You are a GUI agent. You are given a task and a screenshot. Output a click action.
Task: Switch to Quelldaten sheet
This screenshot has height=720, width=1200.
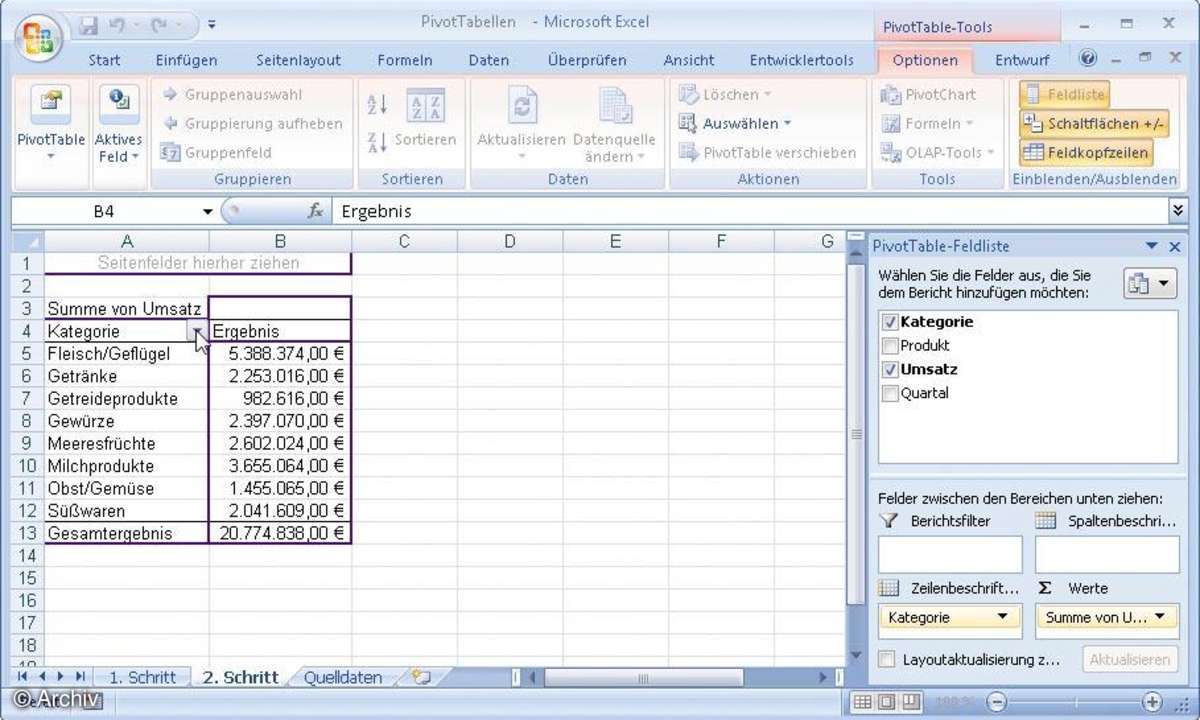click(x=342, y=677)
